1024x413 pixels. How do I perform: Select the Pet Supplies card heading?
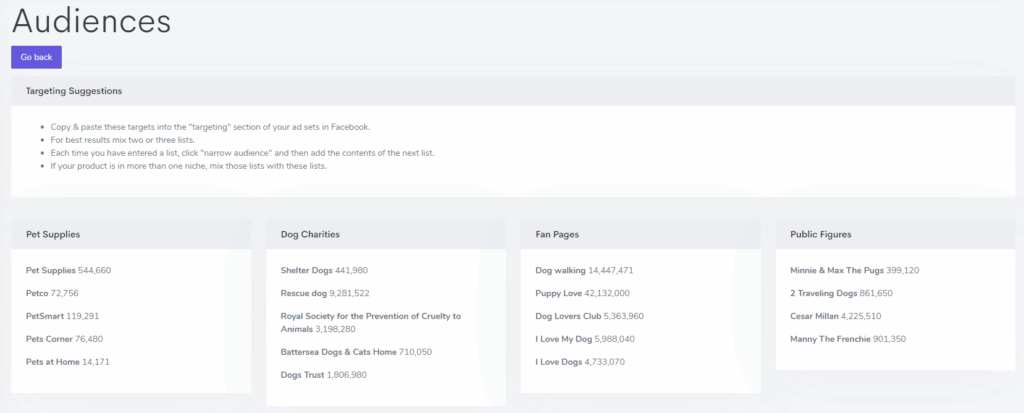tap(53, 234)
